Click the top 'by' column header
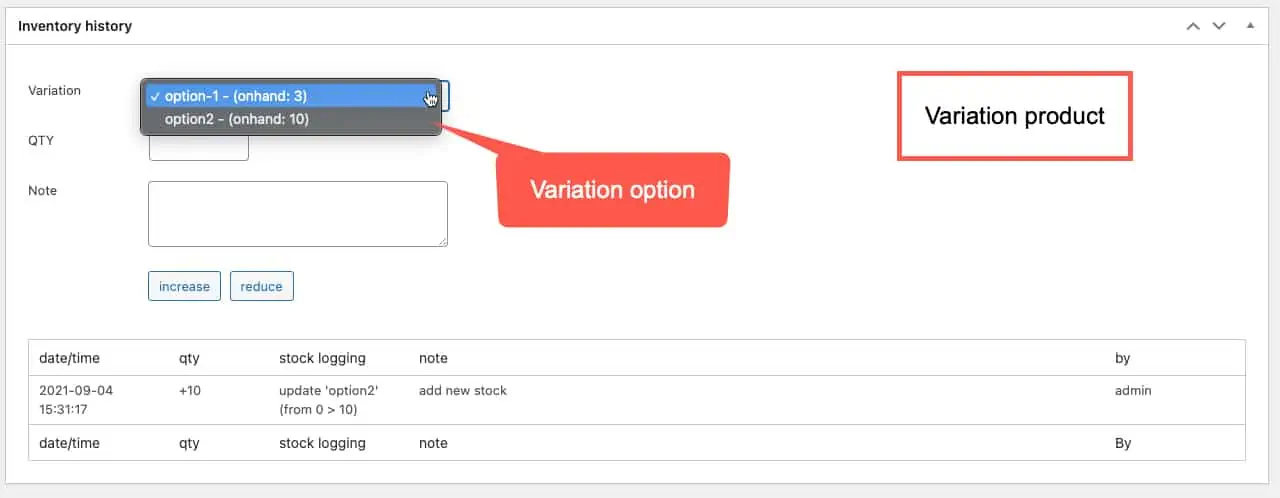 [1122, 358]
